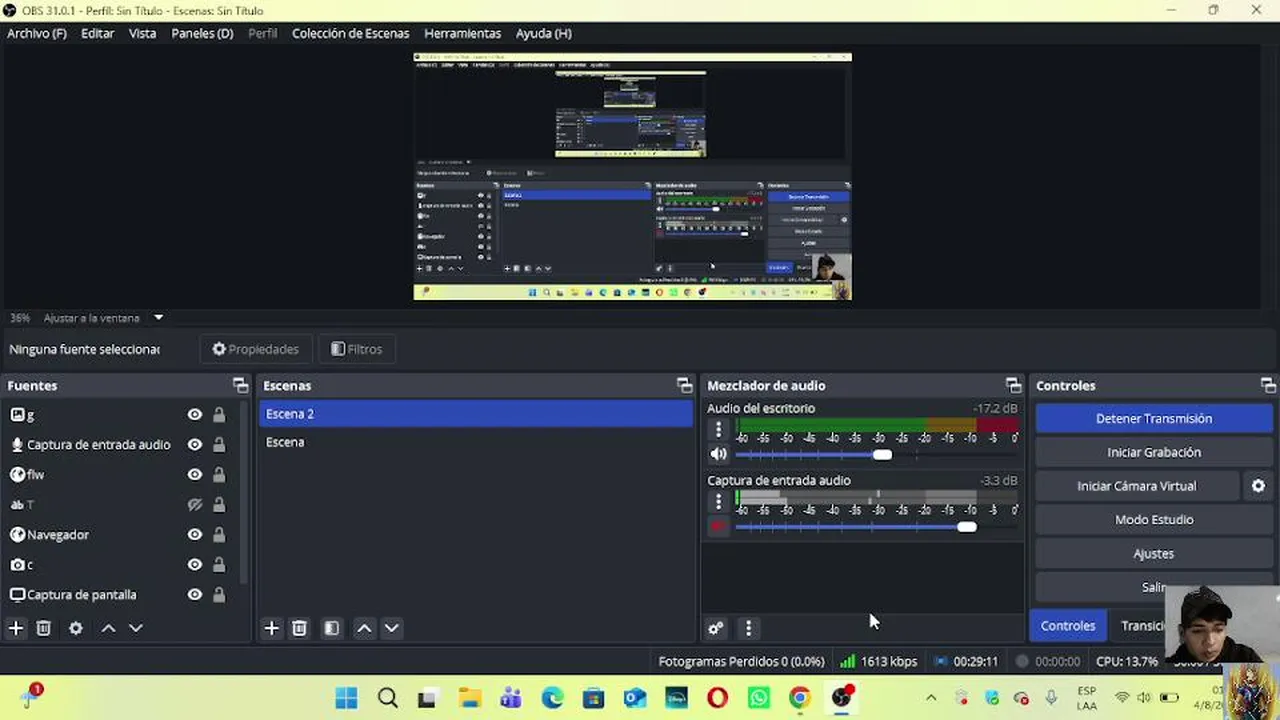Image resolution: width=1280 pixels, height=720 pixels.
Task: Move source up in Fuentes list
Action: pos(109,628)
